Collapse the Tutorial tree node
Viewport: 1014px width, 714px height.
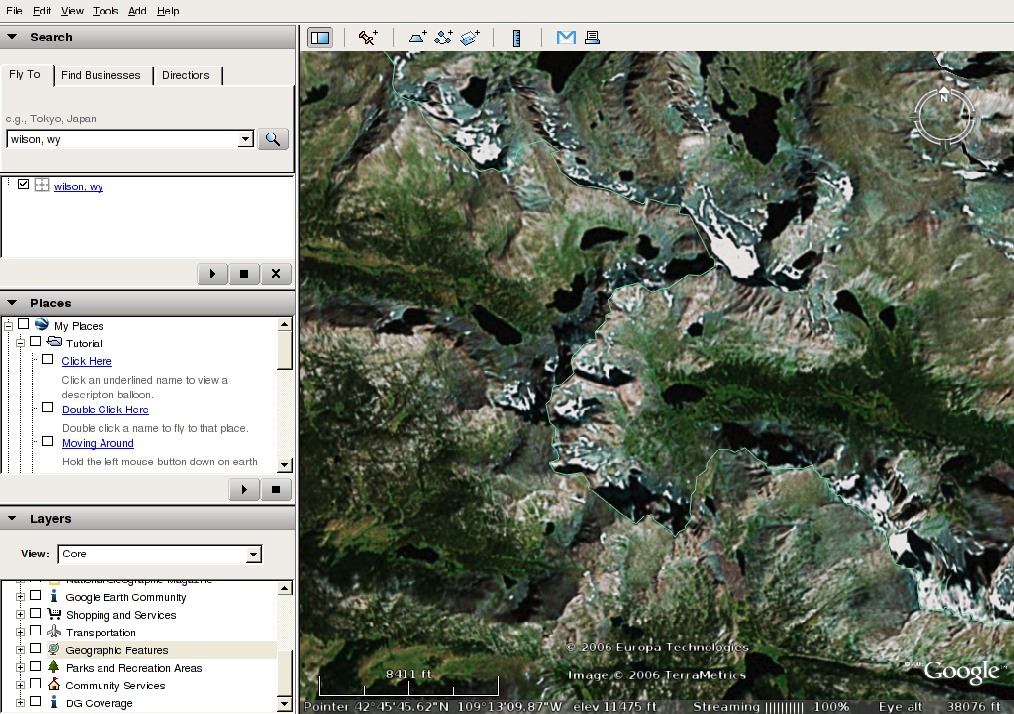pyautogui.click(x=21, y=343)
